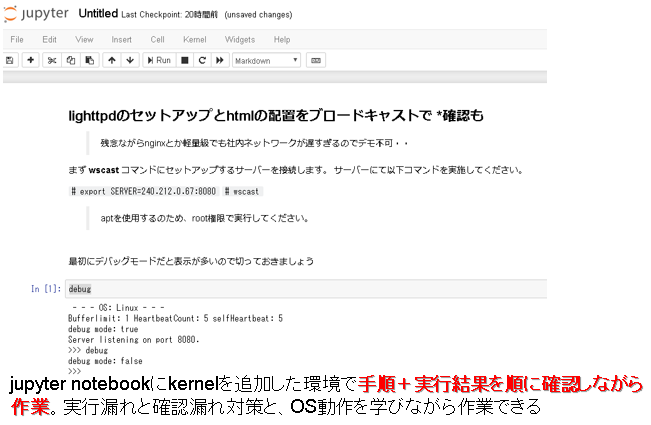Viewport: 651px width, 425px height.
Task: Restart kernel and run all fast-forward icon
Action: click(x=220, y=61)
